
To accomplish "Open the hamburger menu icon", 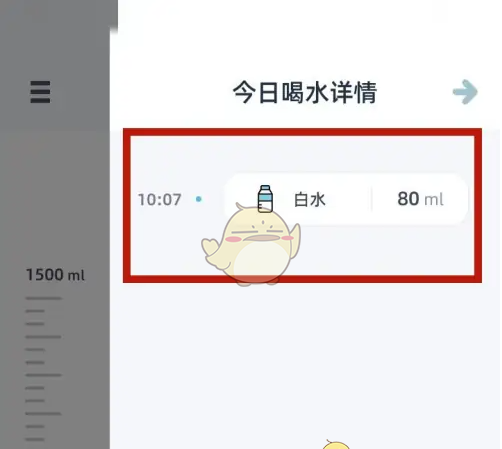I will point(40,92).
